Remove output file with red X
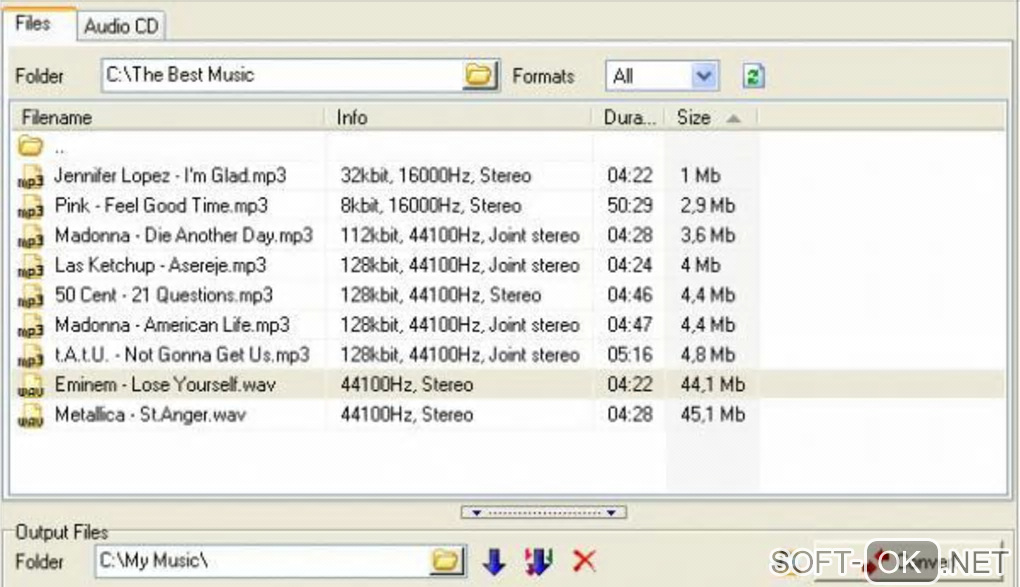Image resolution: width=1020 pixels, height=587 pixels. click(584, 561)
